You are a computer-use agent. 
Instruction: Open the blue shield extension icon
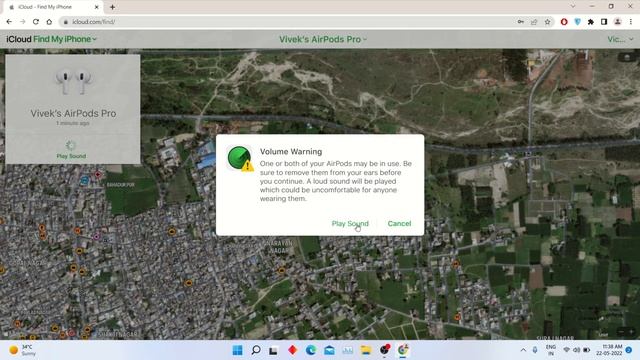tap(577, 22)
